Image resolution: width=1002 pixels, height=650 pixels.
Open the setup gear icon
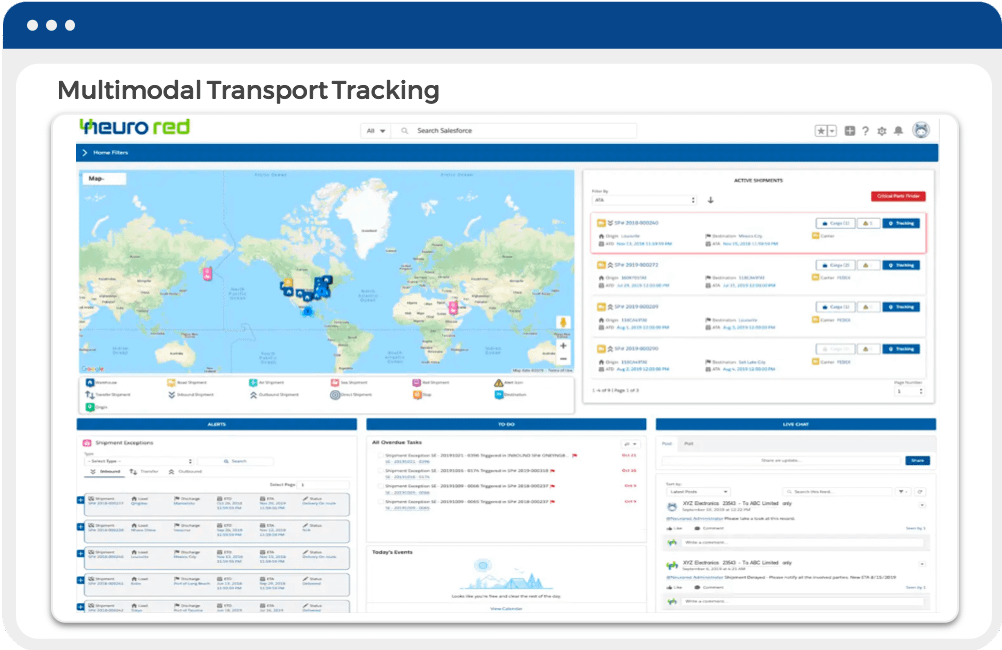[x=882, y=130]
